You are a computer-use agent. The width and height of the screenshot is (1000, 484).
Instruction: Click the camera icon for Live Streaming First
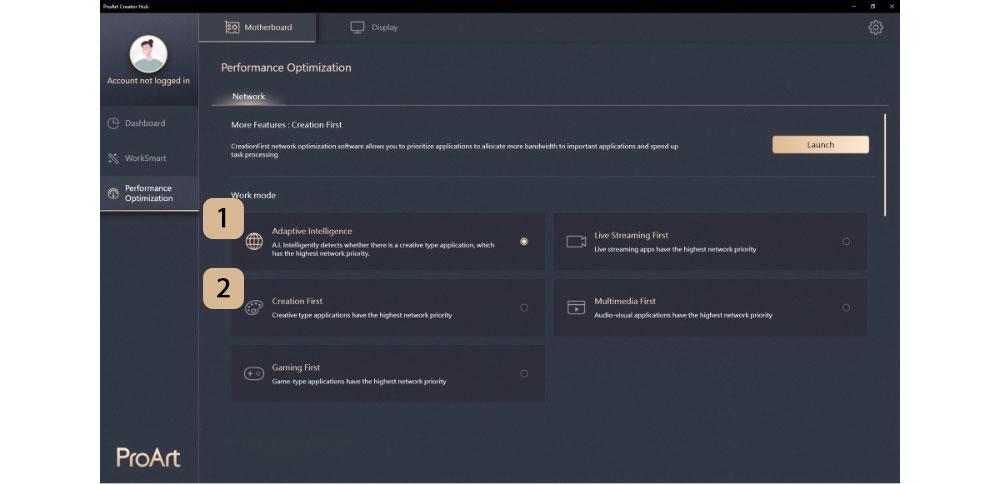(x=576, y=242)
